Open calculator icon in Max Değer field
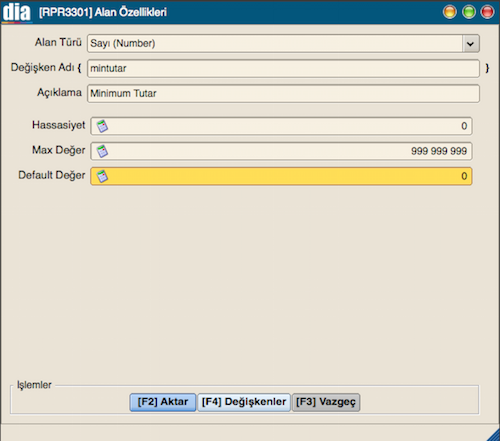 coord(102,151)
